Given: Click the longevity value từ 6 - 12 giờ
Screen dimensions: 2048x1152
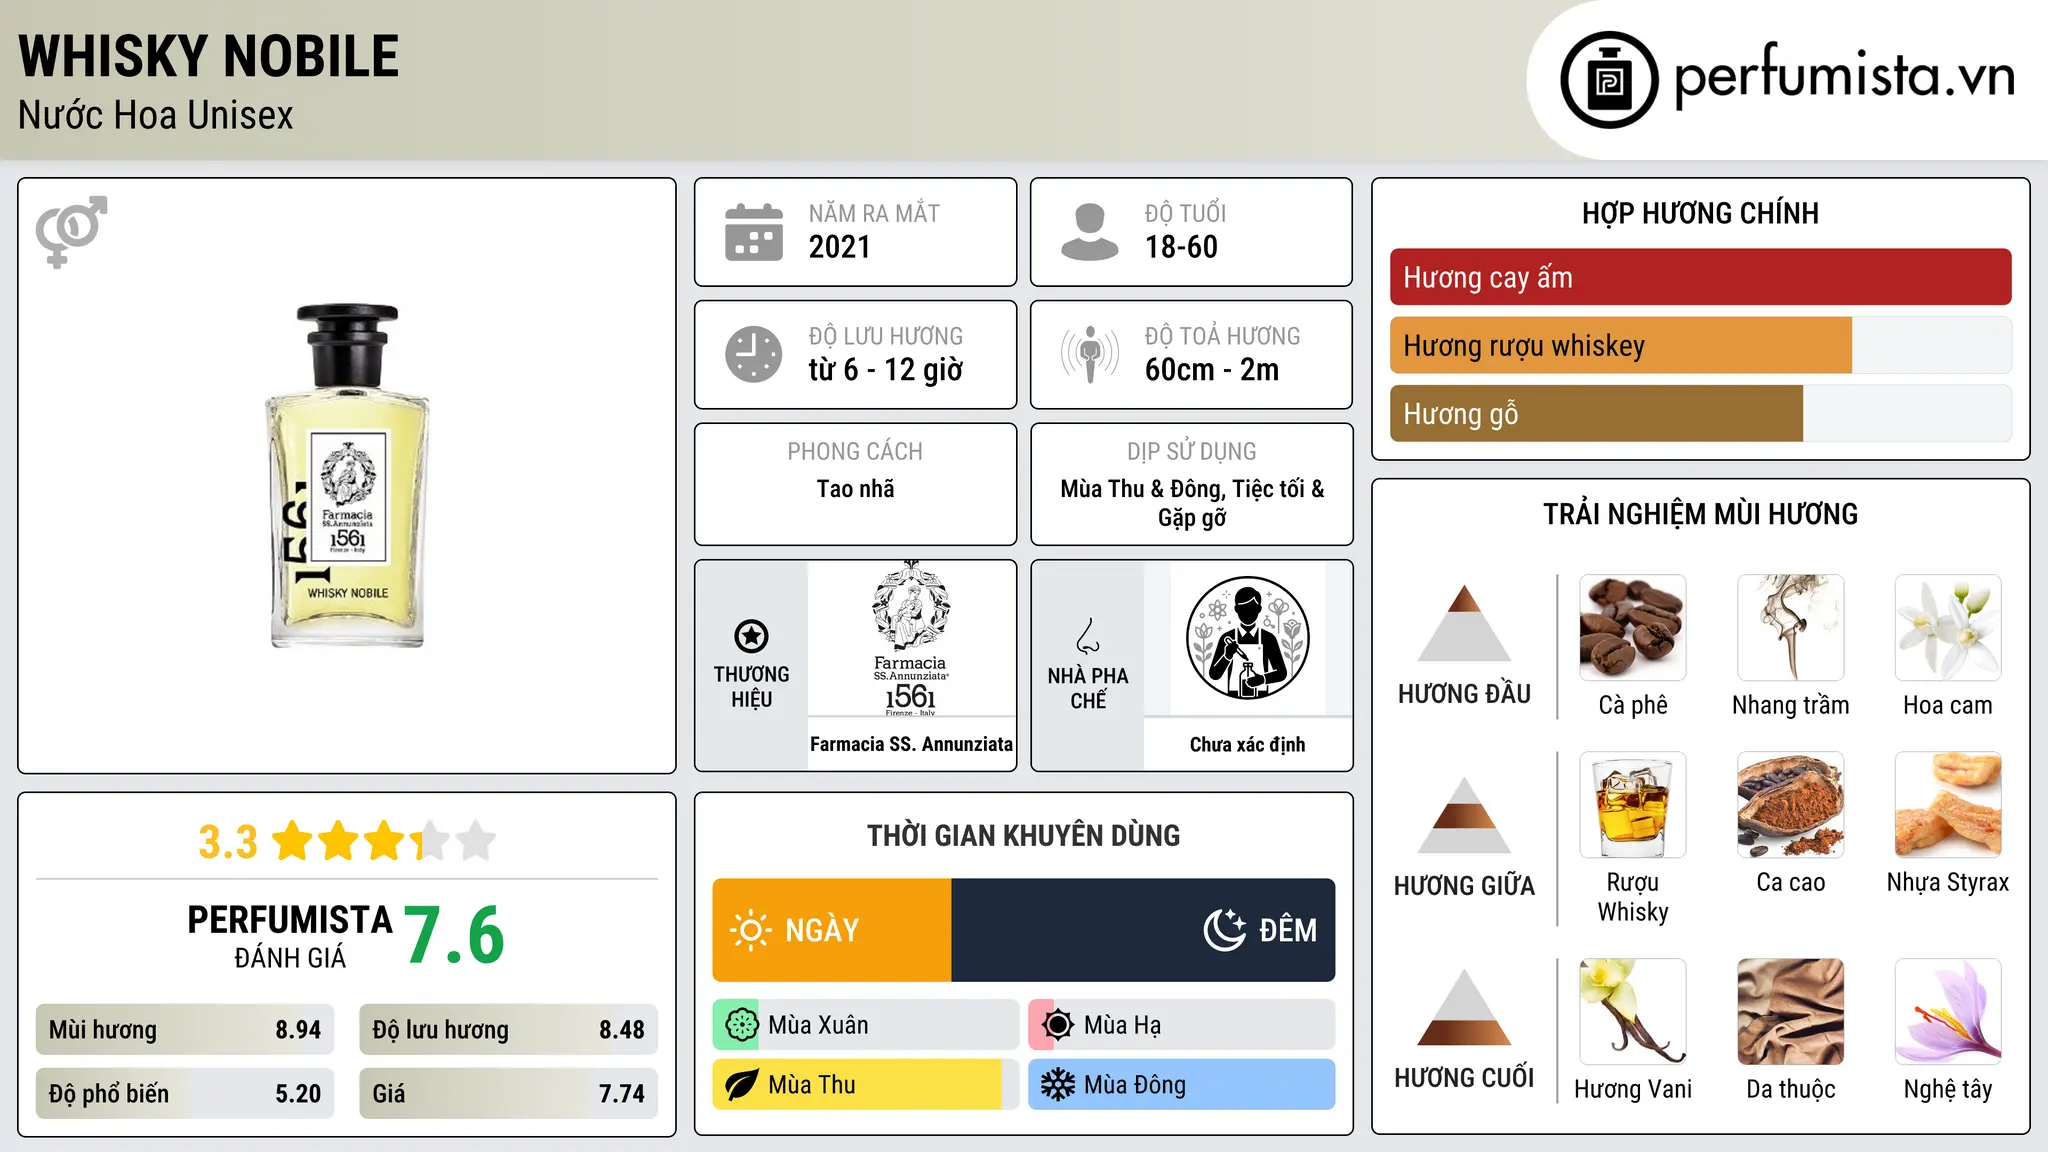Looking at the screenshot, I should point(886,369).
